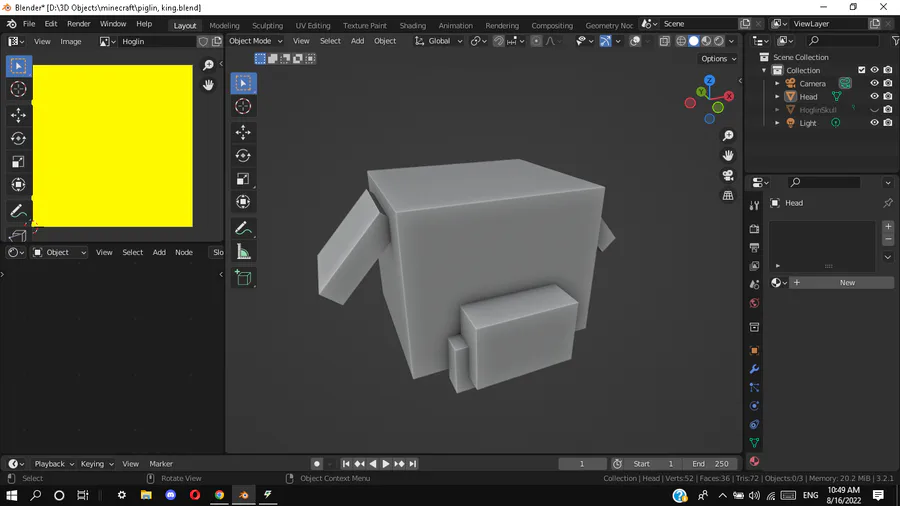Play the animation forward
The image size is (900, 506).
click(386, 464)
